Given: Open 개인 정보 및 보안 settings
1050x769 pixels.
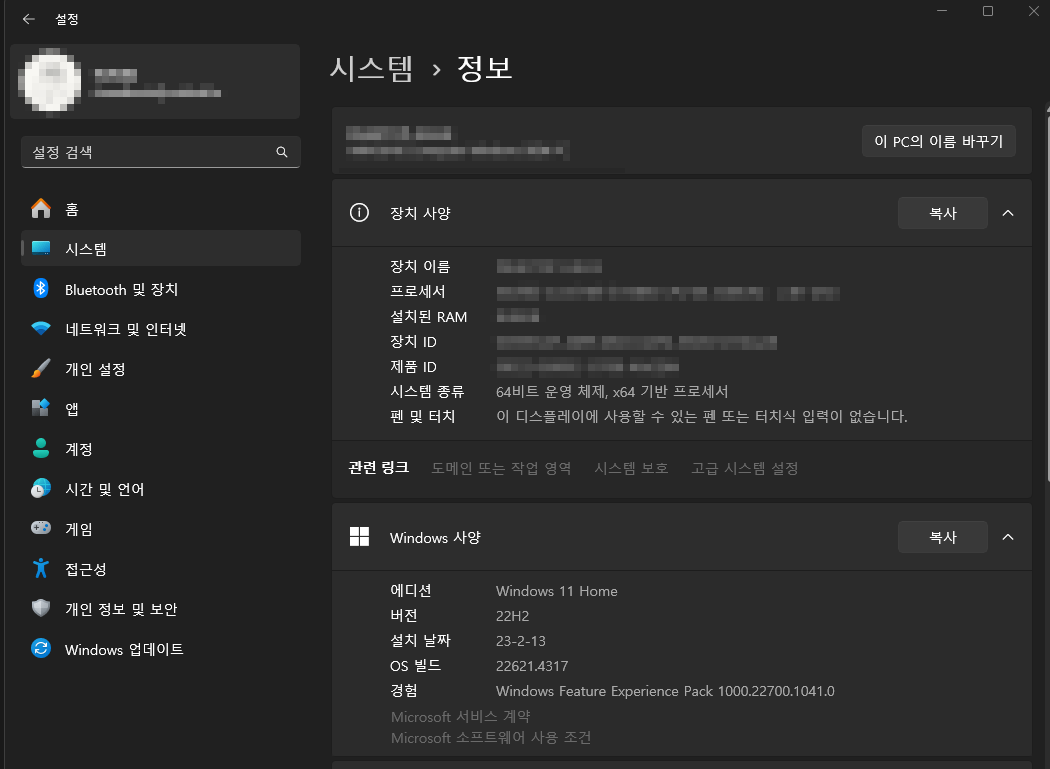Looking at the screenshot, I should click(161, 609).
